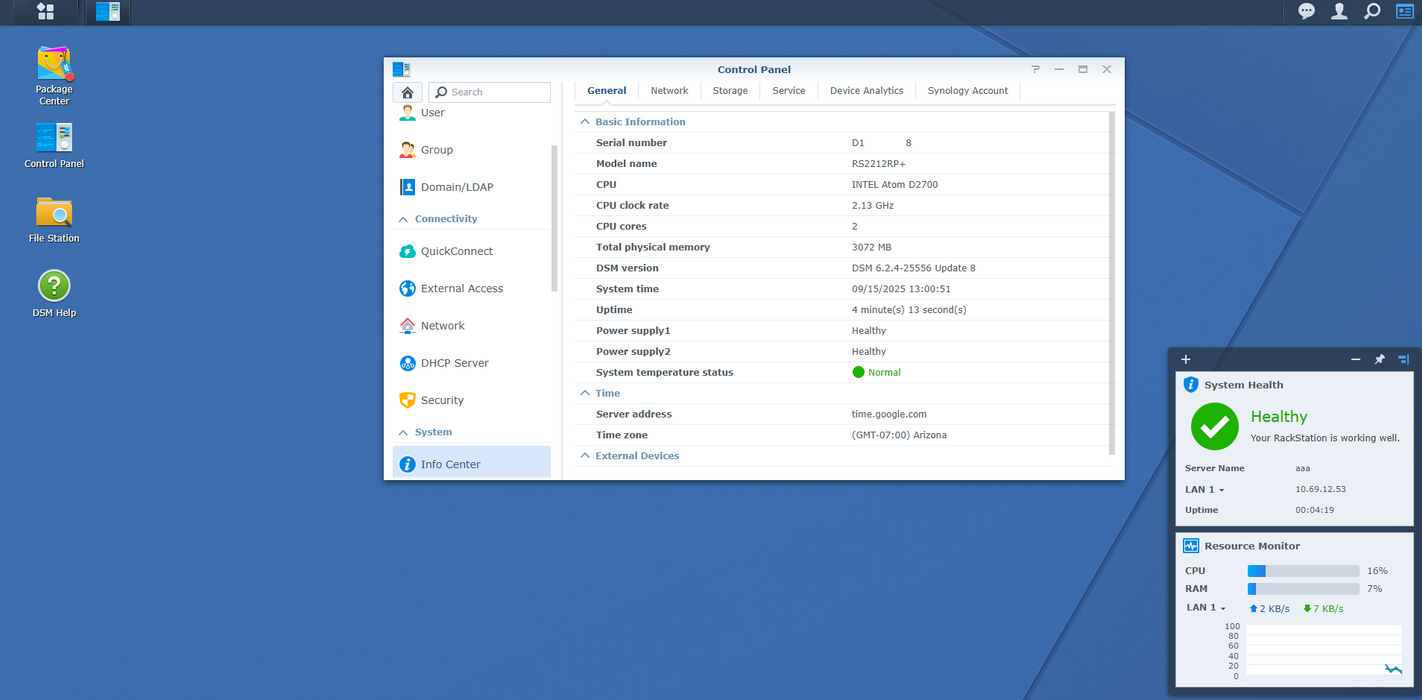Click the taskbar search magnifier icon
1422x700 pixels.
(1372, 12)
